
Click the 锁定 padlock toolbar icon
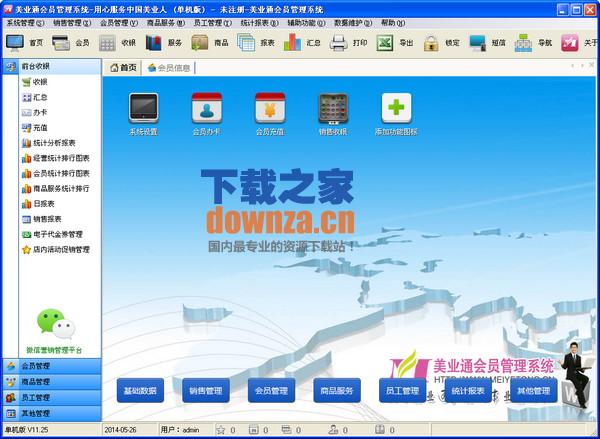[431, 43]
